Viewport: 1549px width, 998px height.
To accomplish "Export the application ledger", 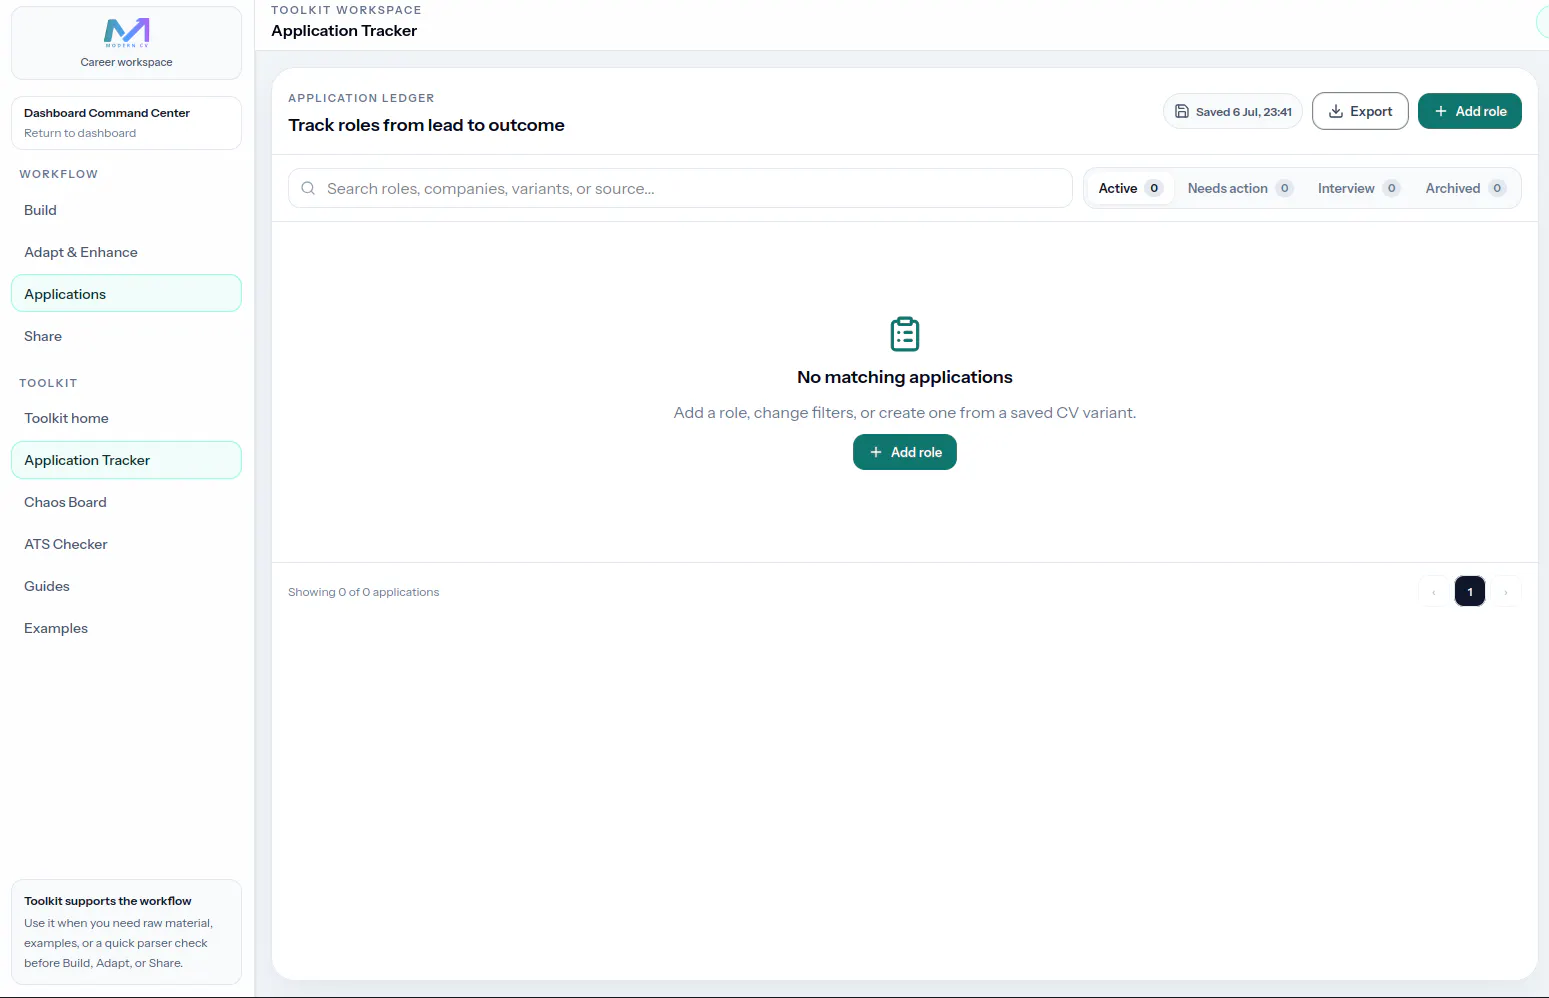I will coord(1360,111).
